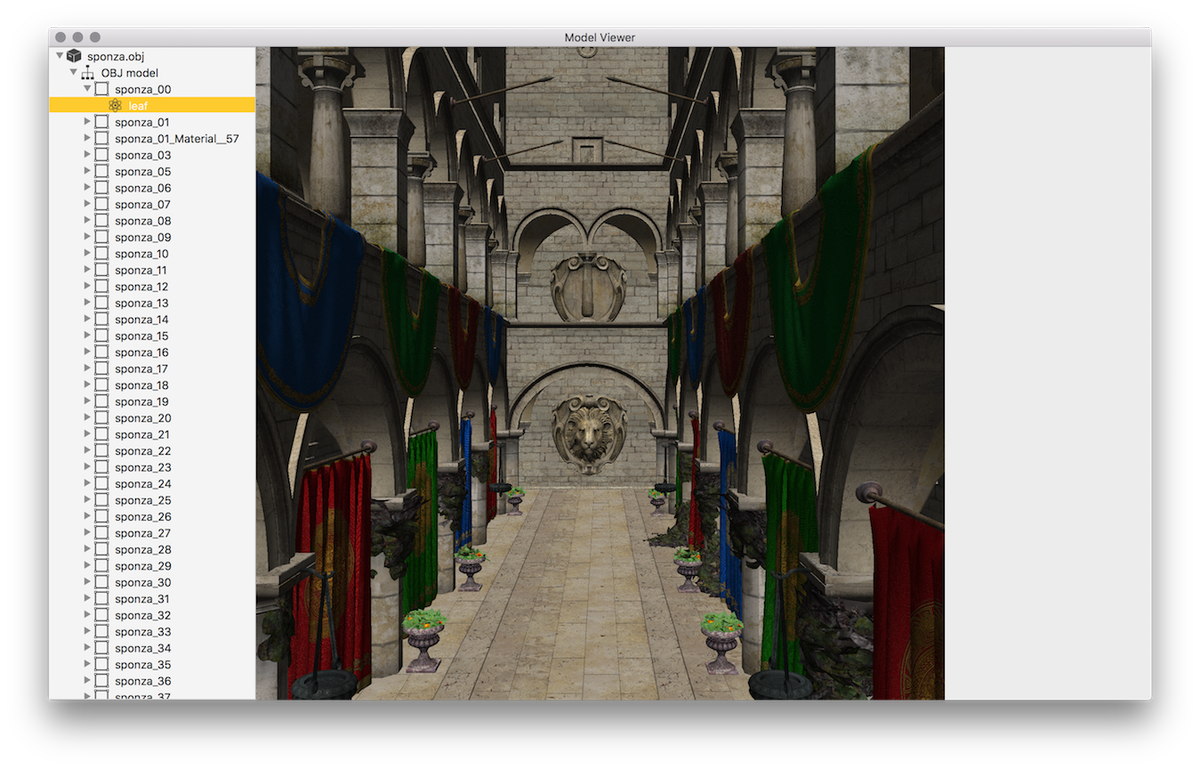Image resolution: width=1200 pixels, height=769 pixels.
Task: Click the square mesh icon for sponza_03
Action: pyautogui.click(x=101, y=155)
